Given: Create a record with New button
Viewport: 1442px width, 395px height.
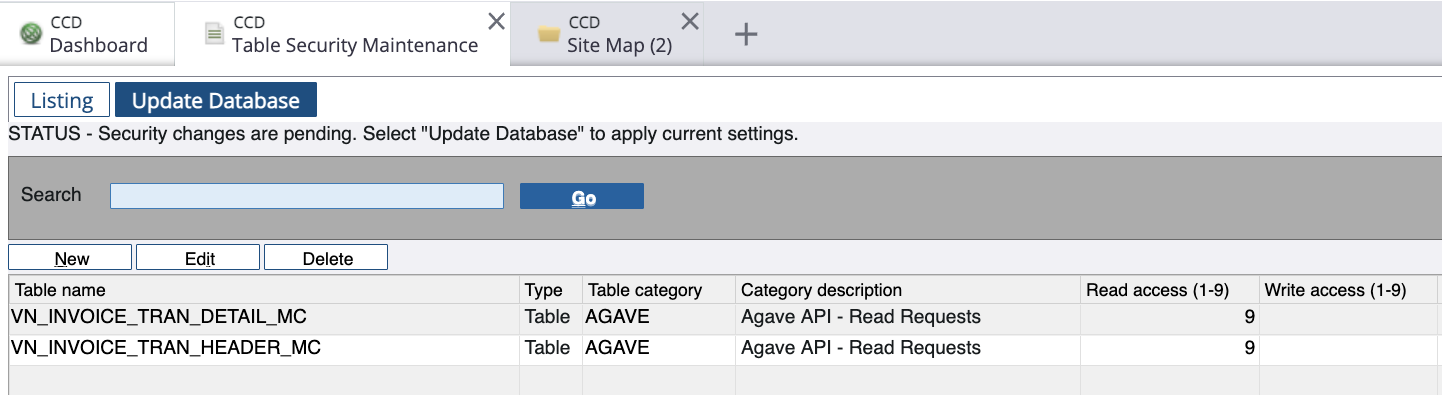Looking at the screenshot, I should (x=70, y=258).
